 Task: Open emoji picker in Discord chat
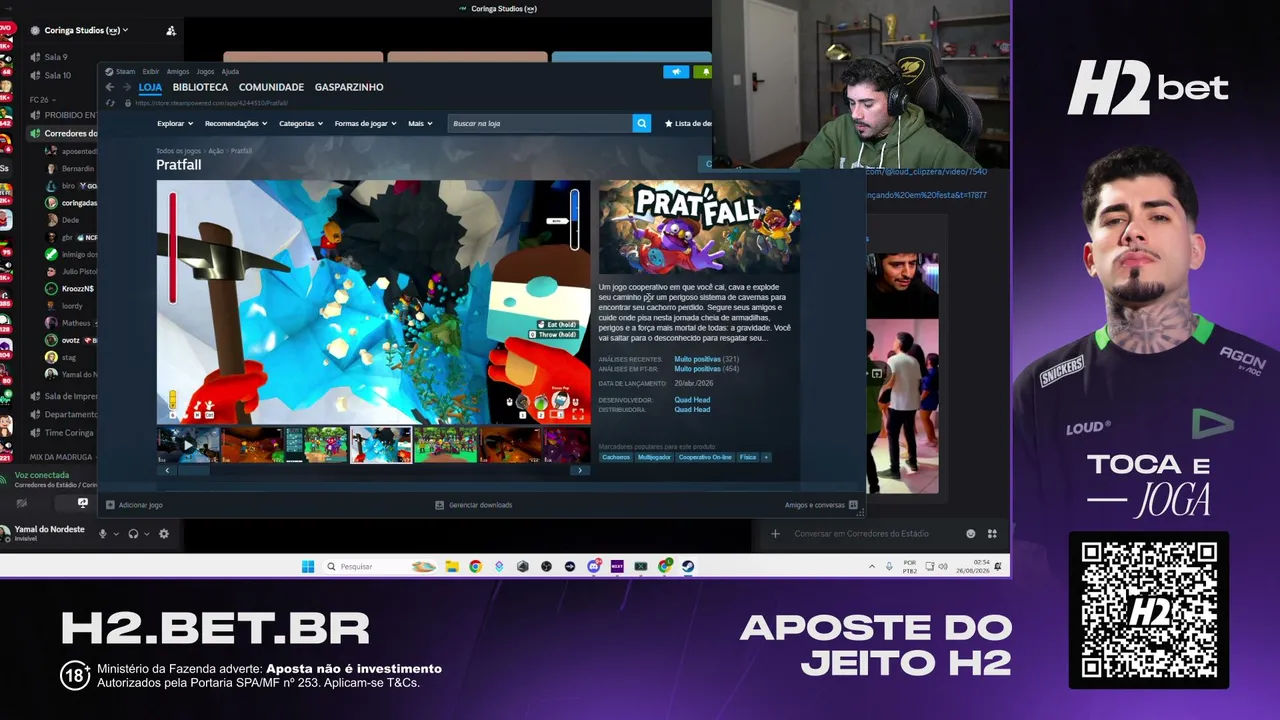[970, 534]
